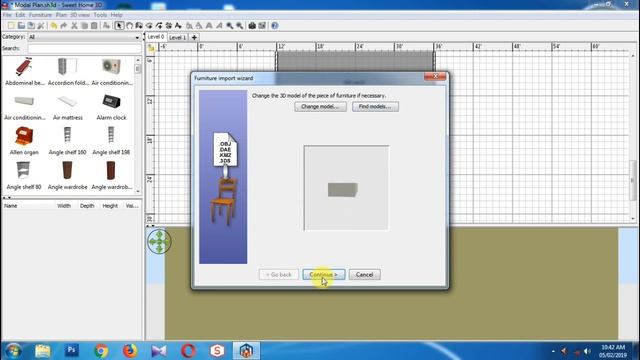Click the Copy toolbar icon
The height and width of the screenshot is (360, 640).
coord(84,26)
